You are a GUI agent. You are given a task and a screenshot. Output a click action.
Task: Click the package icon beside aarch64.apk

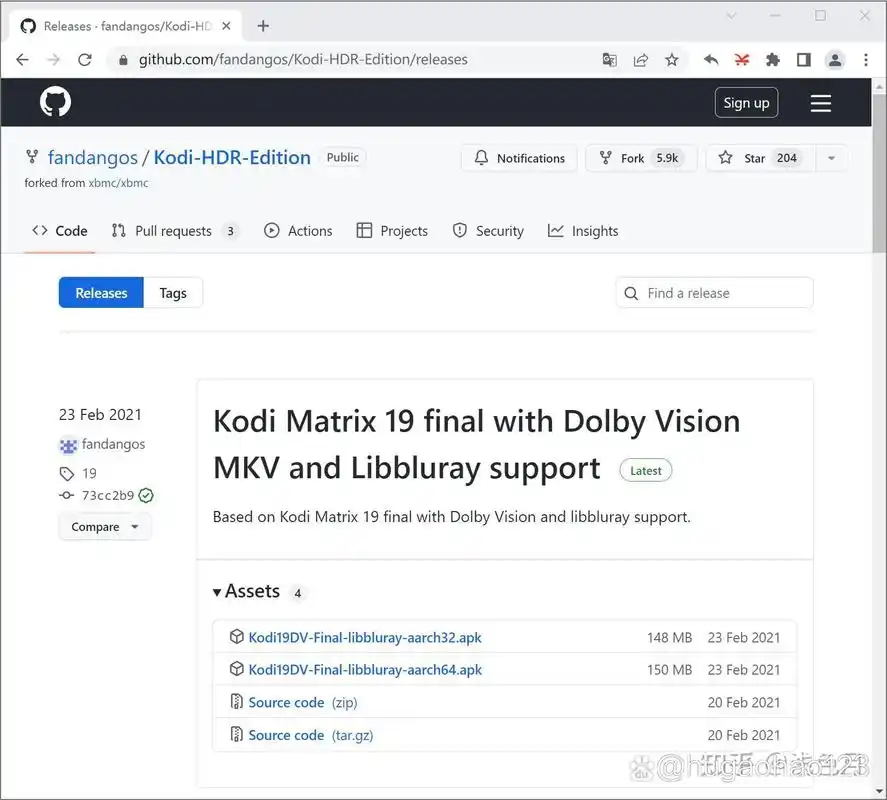(x=236, y=669)
